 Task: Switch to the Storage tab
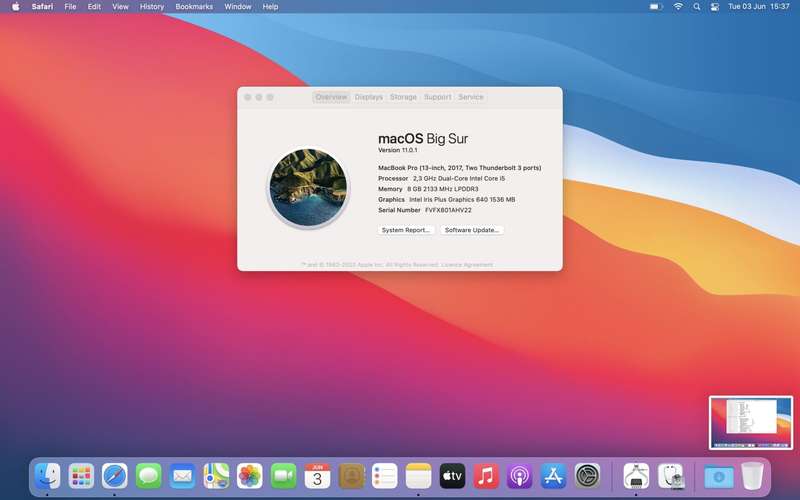click(403, 97)
